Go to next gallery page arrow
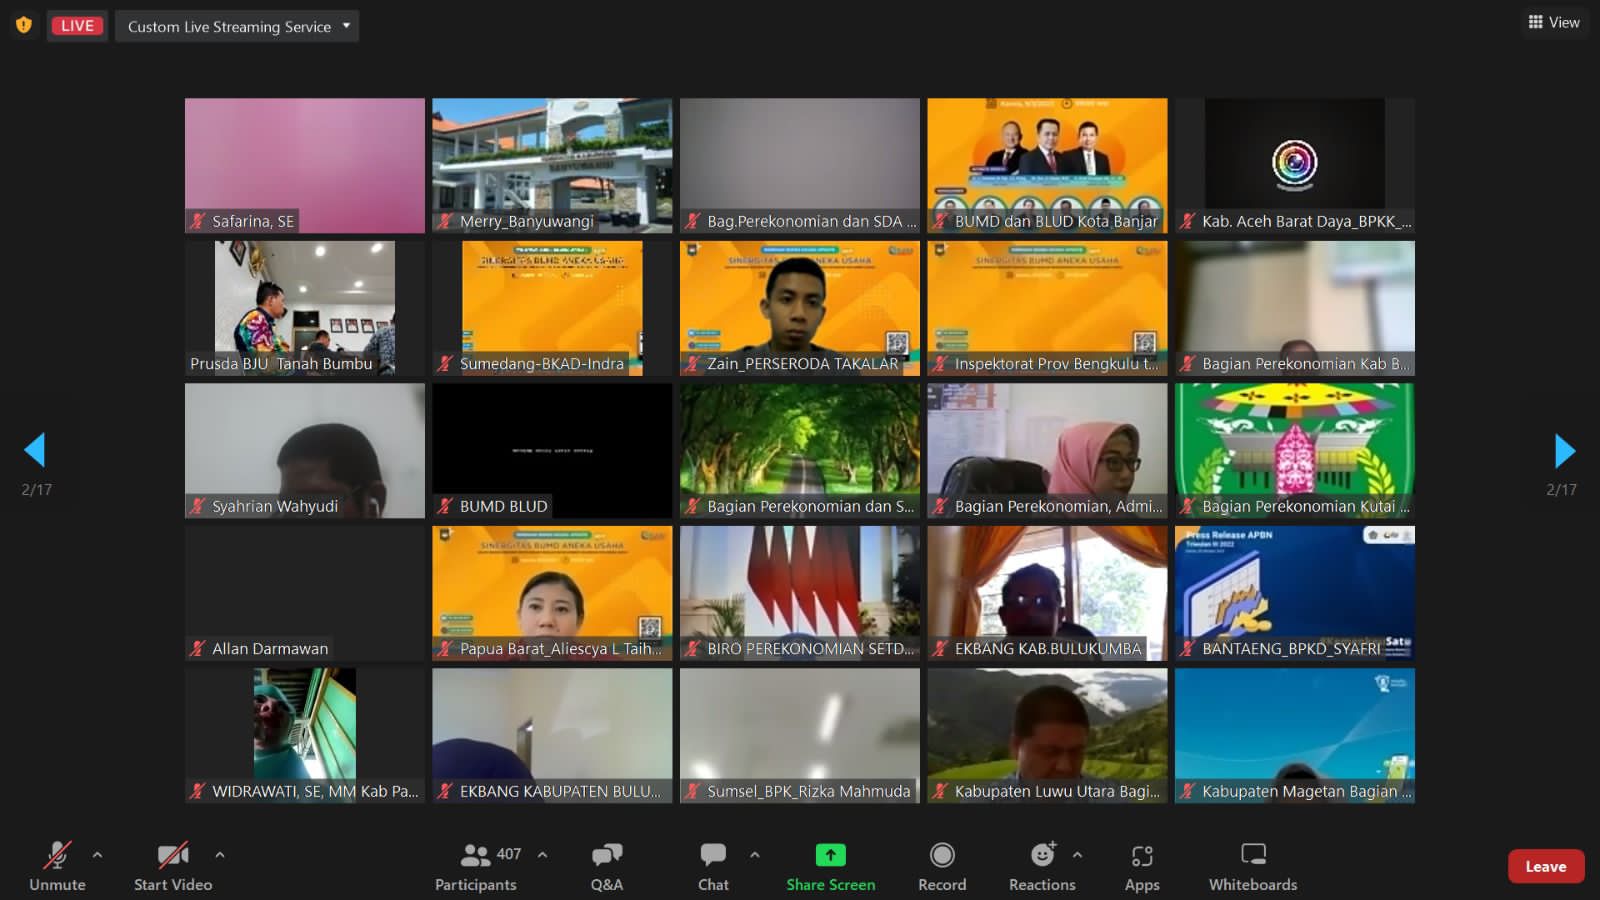The width and height of the screenshot is (1600, 900). click(x=1564, y=451)
